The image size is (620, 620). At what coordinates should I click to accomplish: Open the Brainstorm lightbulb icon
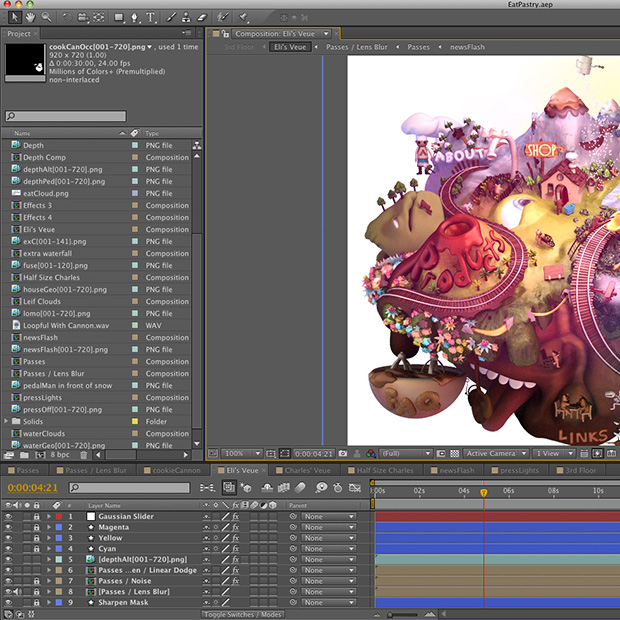pos(321,488)
